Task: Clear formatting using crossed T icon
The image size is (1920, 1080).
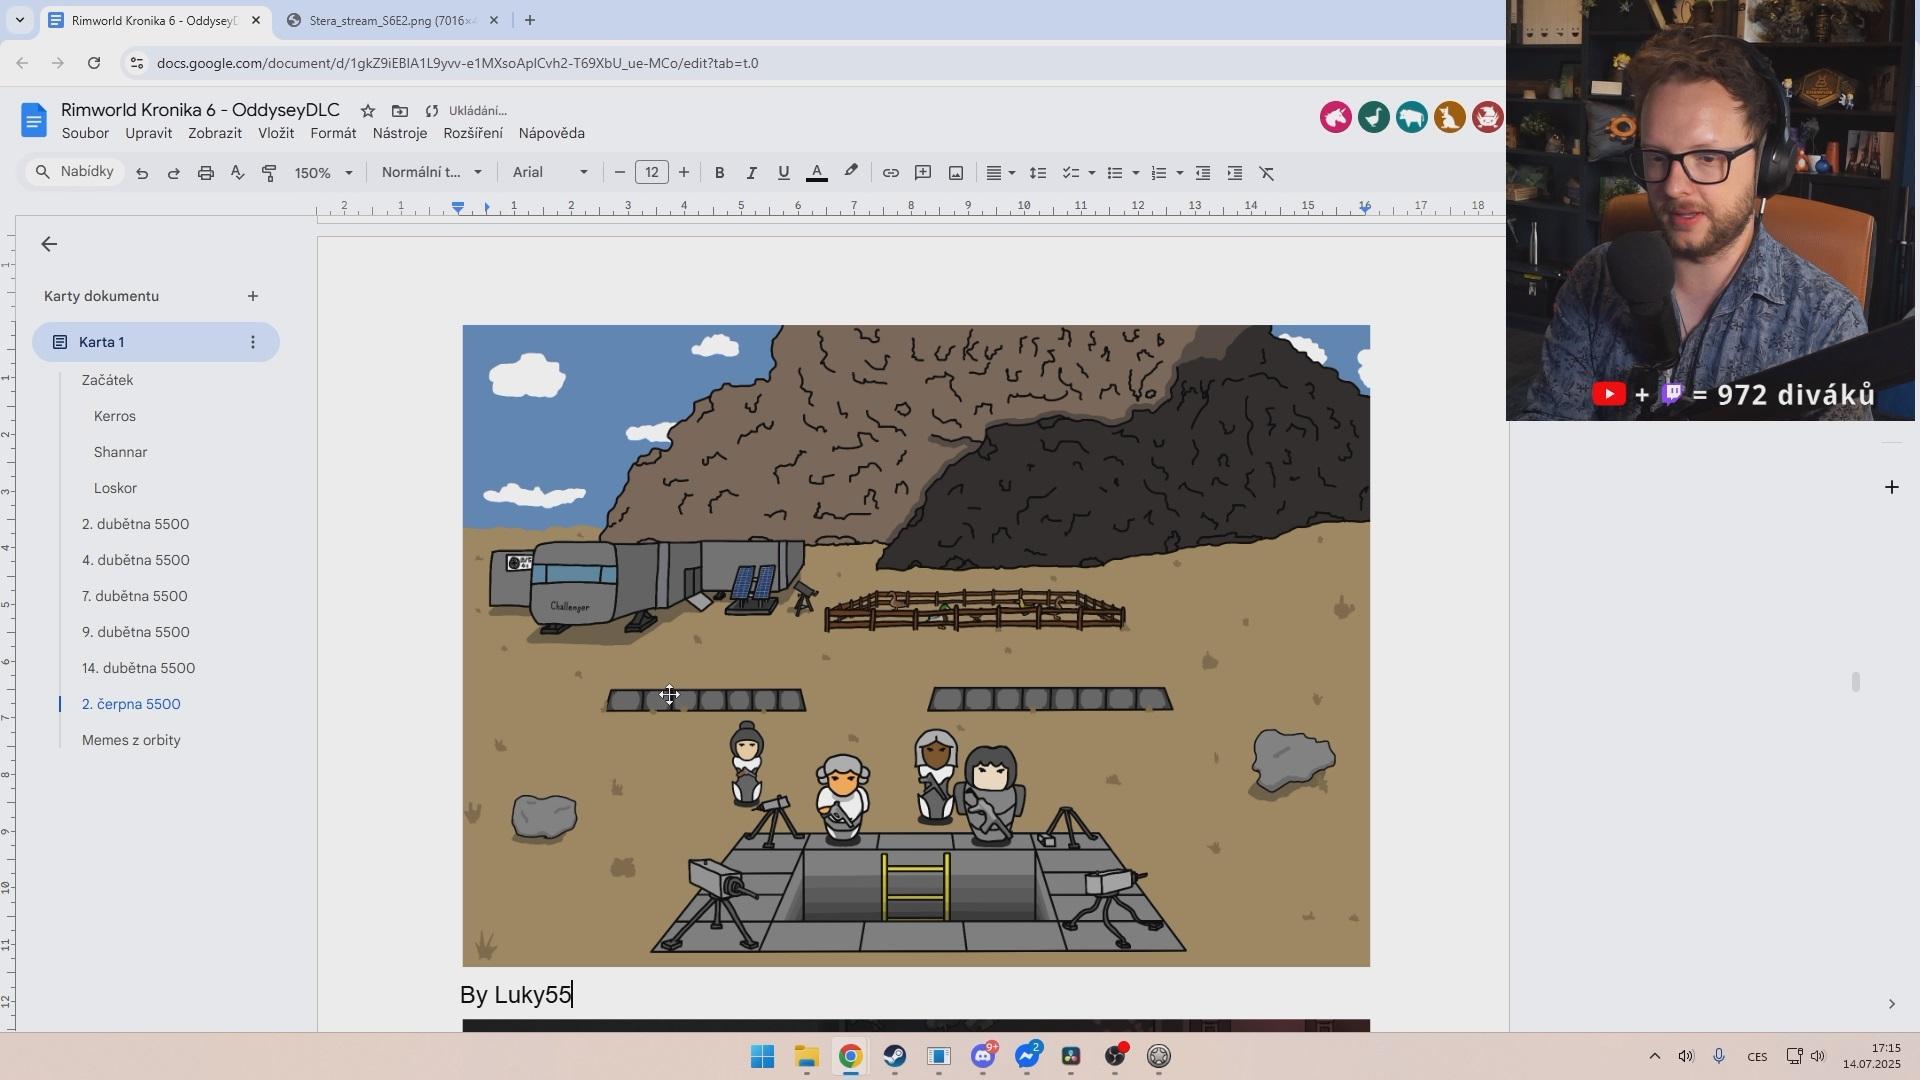Action: 1267,173
